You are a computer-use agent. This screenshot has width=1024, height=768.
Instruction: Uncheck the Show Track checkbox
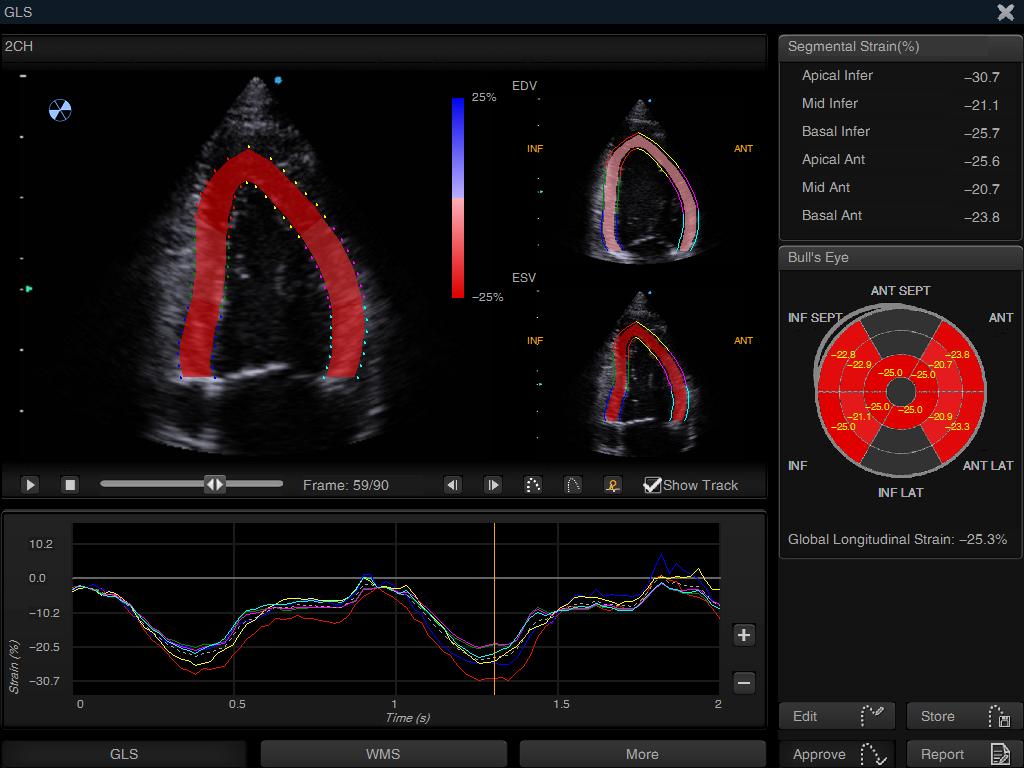tap(653, 485)
